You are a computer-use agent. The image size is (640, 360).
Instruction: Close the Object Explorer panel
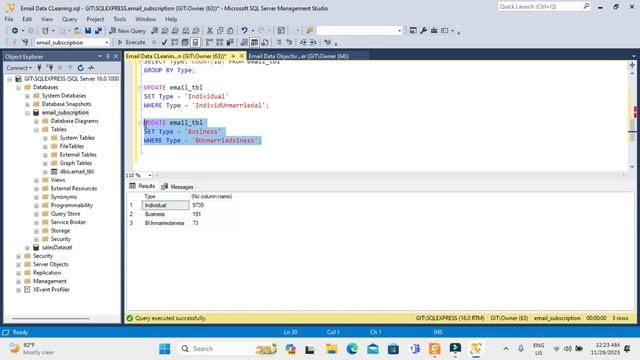coord(116,56)
